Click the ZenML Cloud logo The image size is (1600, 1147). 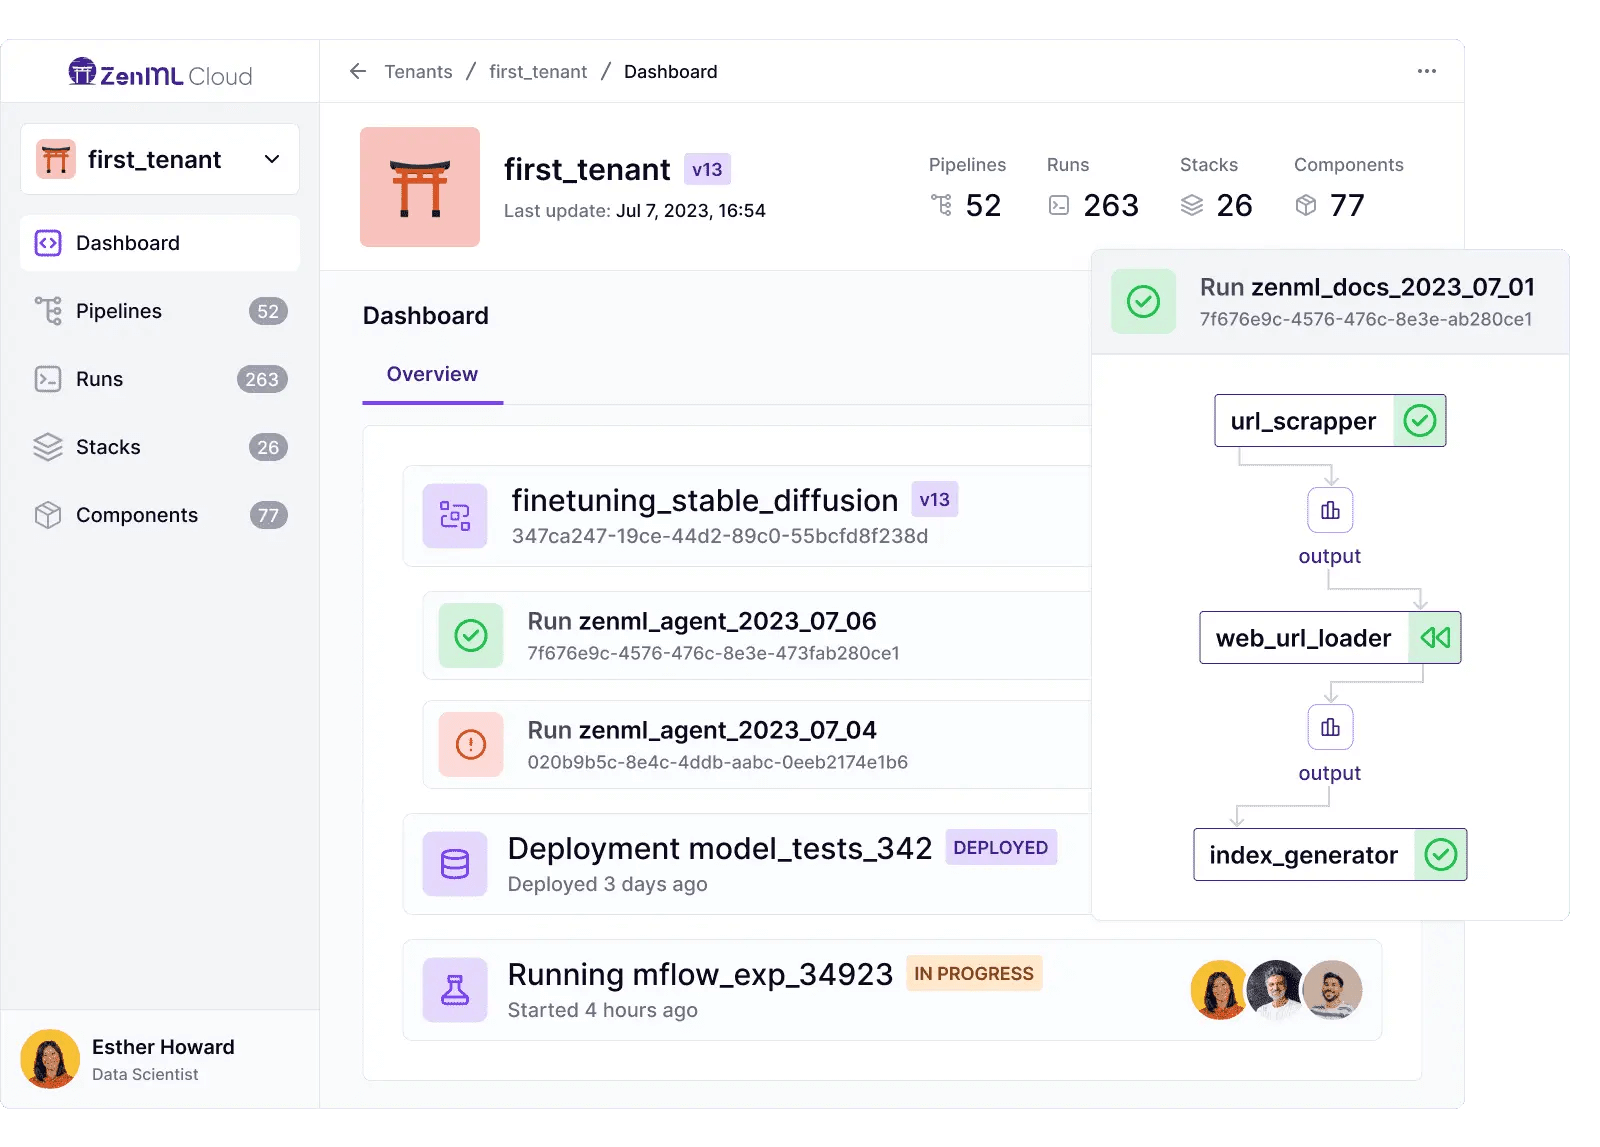coord(160,74)
